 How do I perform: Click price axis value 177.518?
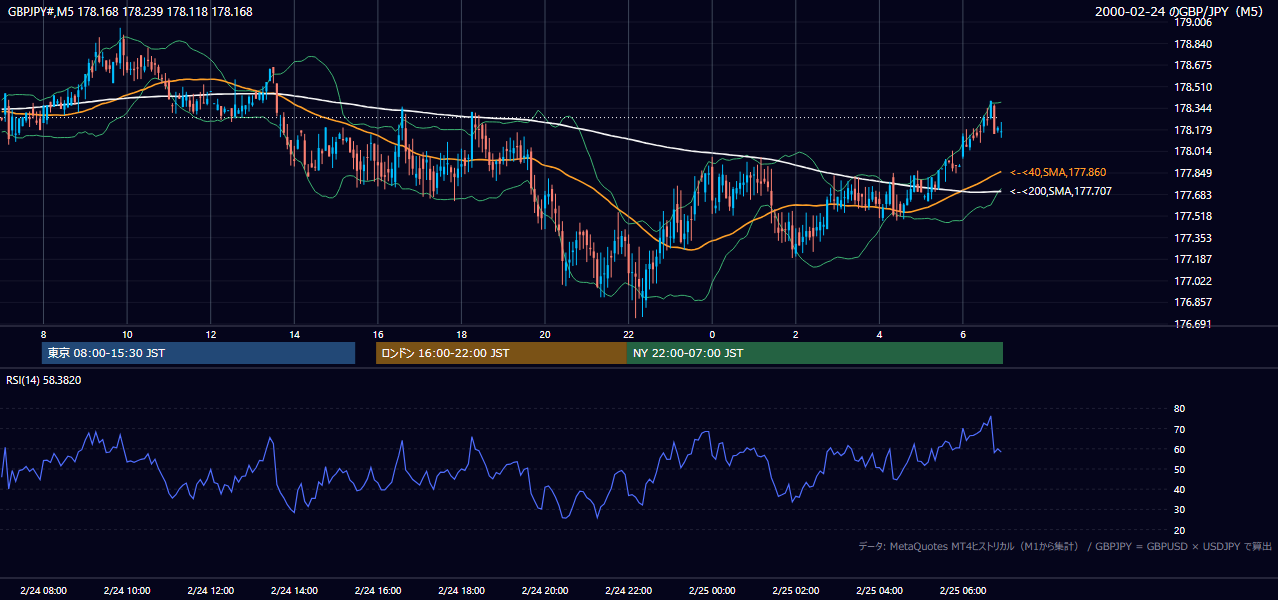tap(1193, 216)
